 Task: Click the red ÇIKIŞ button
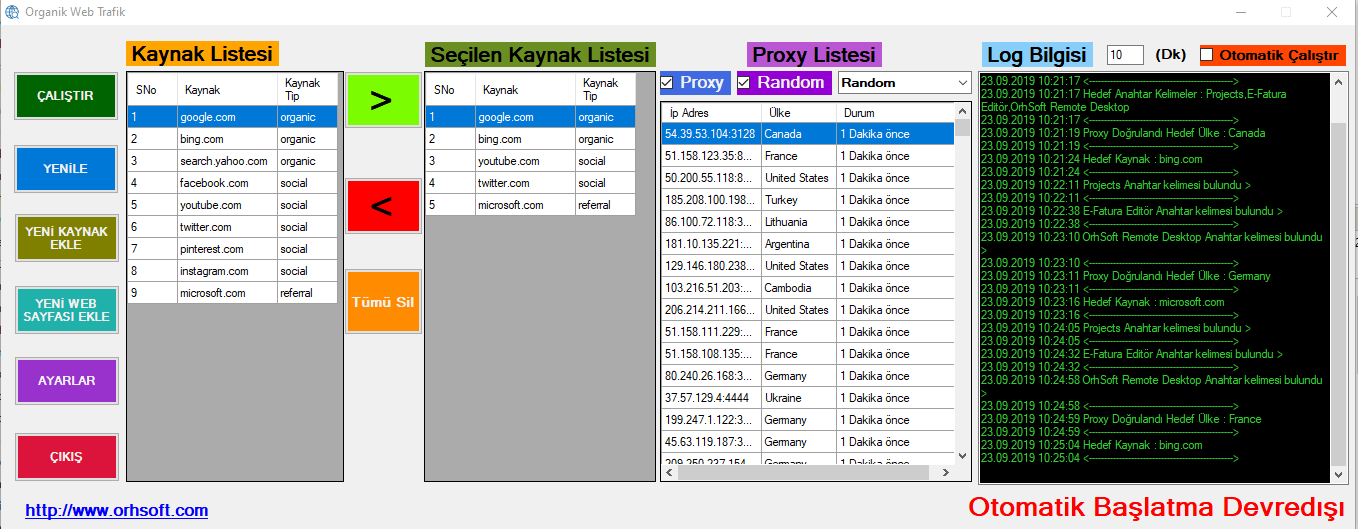[66, 457]
